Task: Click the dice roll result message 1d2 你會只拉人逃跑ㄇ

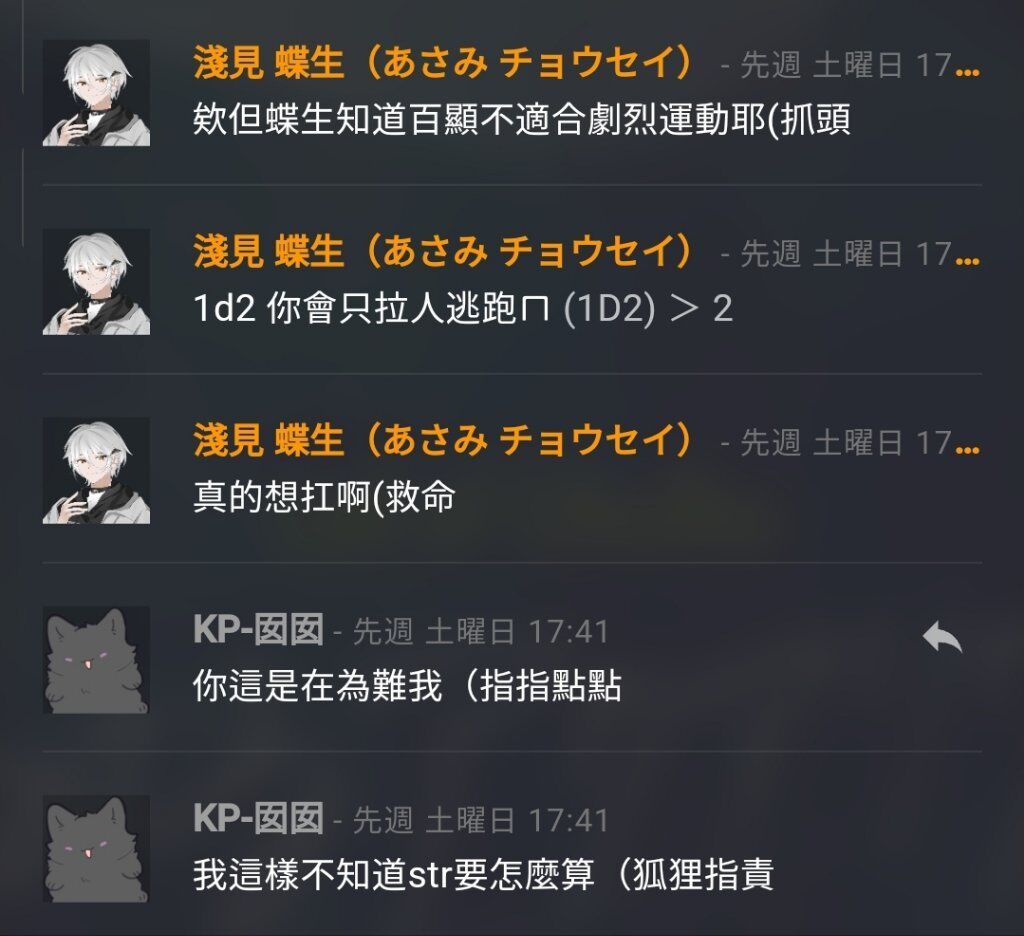Action: click(x=463, y=308)
